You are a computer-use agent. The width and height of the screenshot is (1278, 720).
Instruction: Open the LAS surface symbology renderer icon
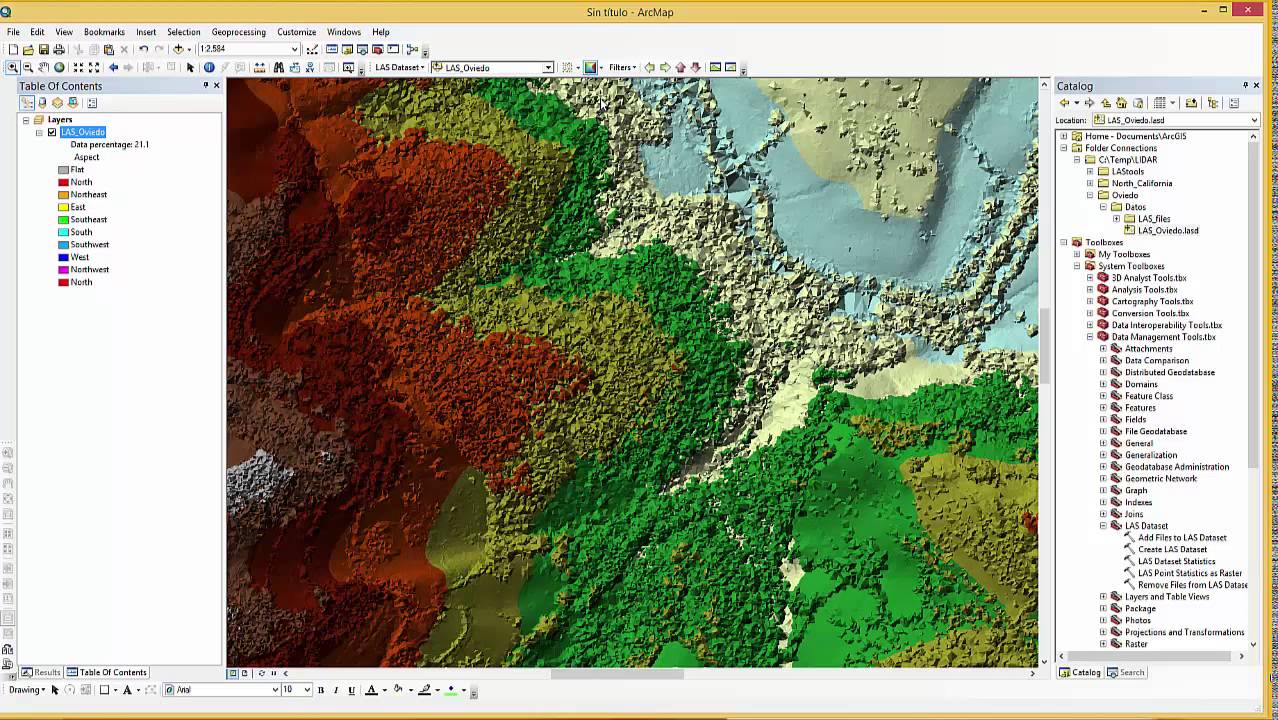[x=590, y=67]
